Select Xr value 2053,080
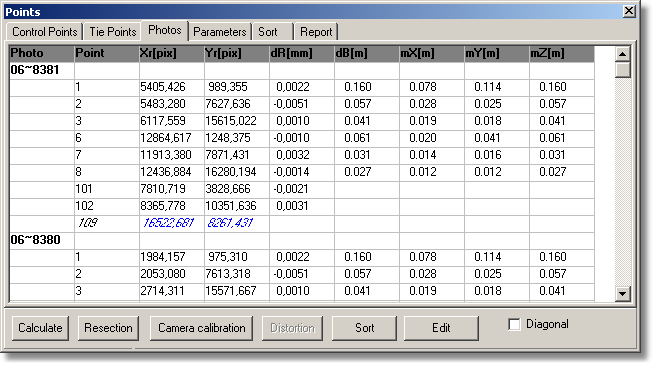The width and height of the screenshot is (653, 365). 163,274
